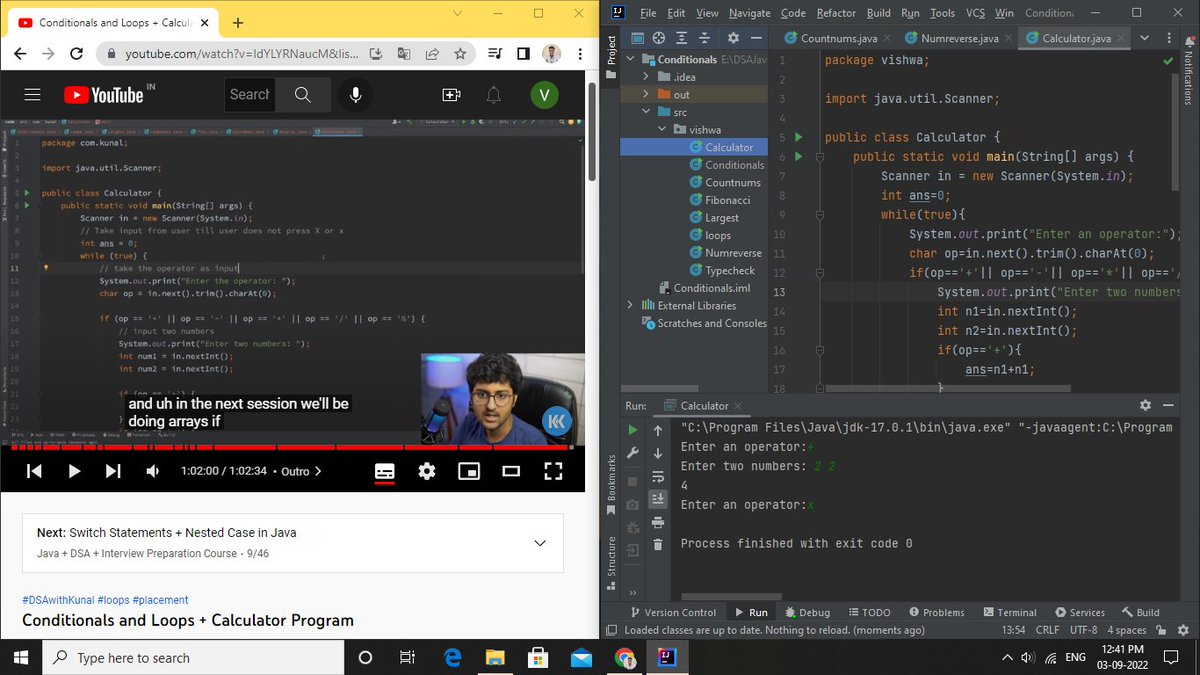Mute the YouTube video
1200x675 pixels.
(152, 471)
